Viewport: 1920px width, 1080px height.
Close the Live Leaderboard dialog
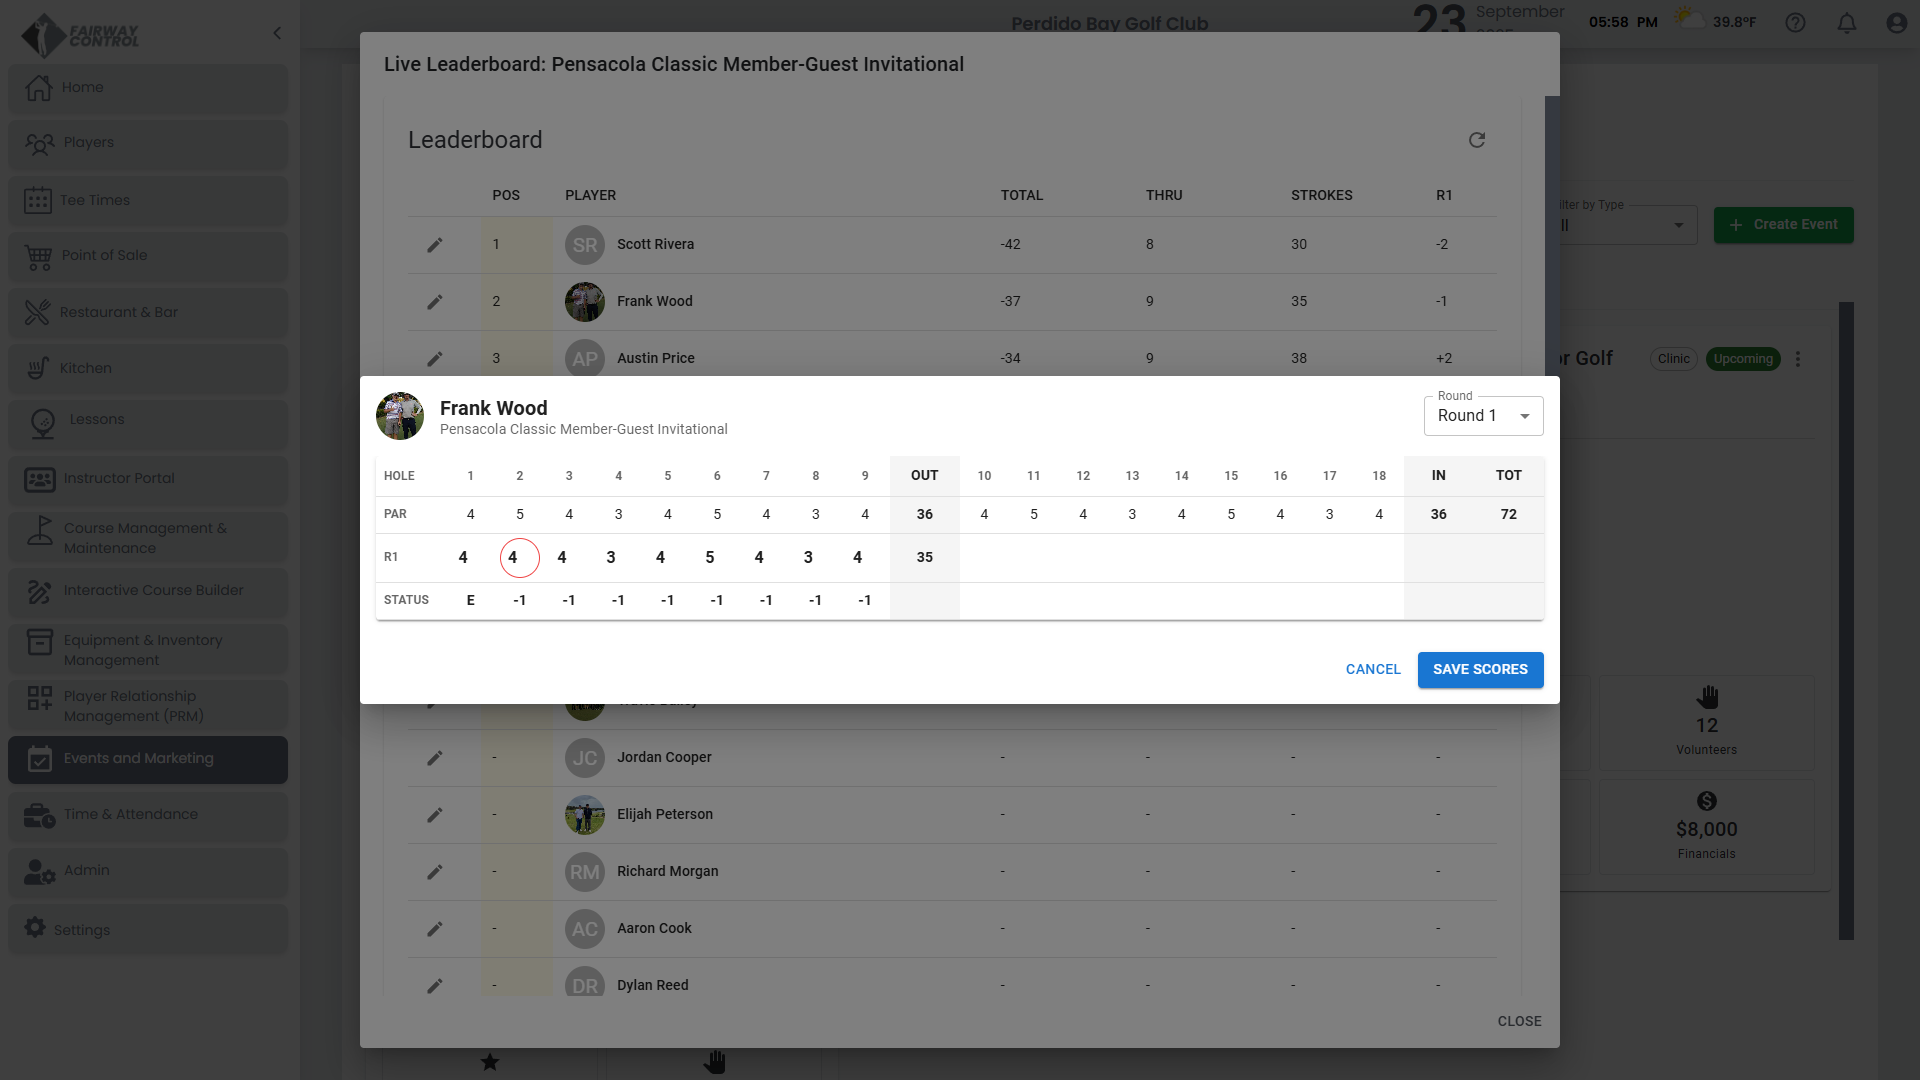1518,1021
